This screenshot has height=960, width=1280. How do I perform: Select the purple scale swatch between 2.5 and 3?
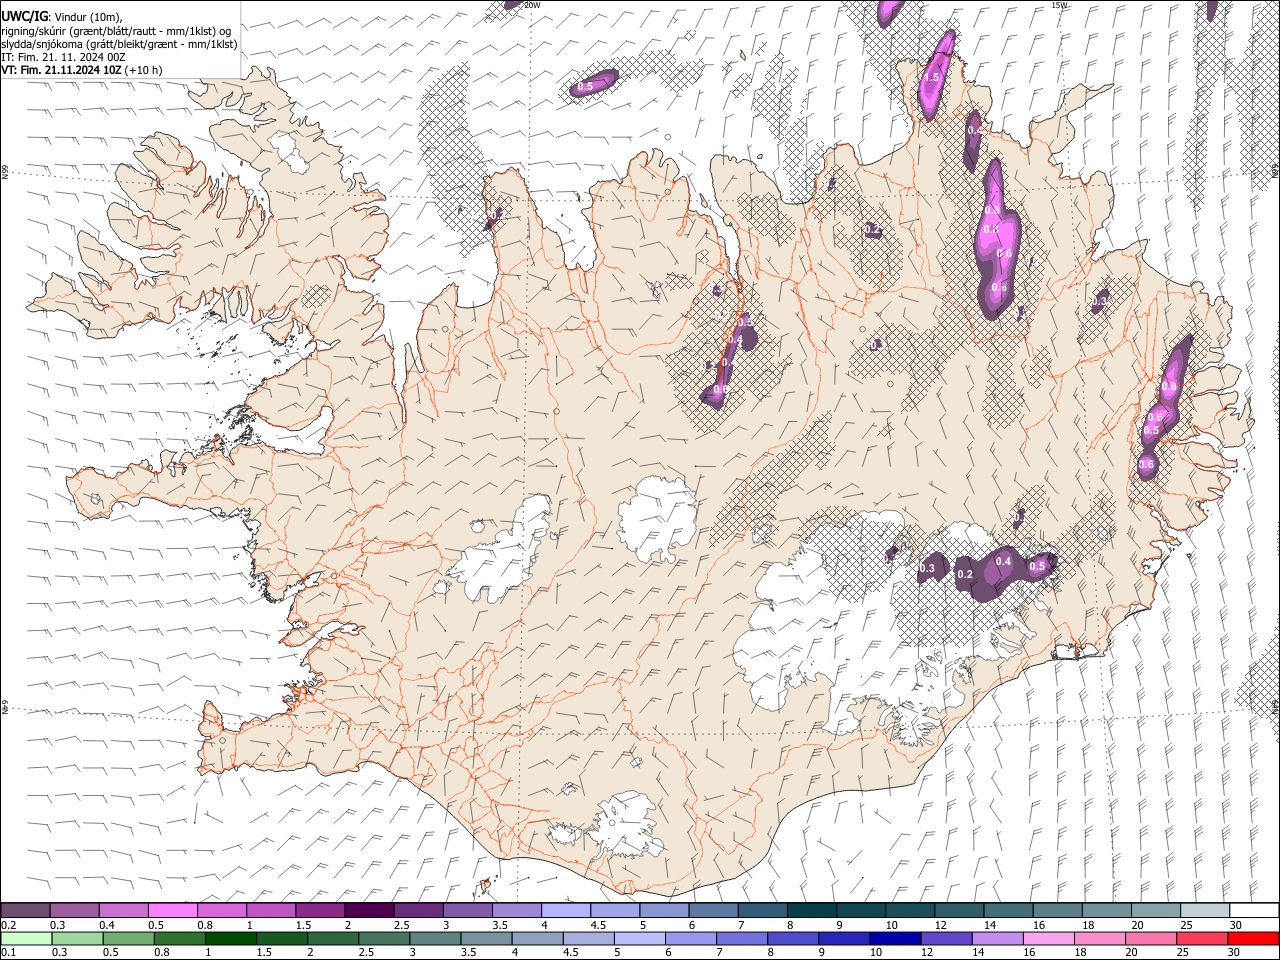[418, 910]
